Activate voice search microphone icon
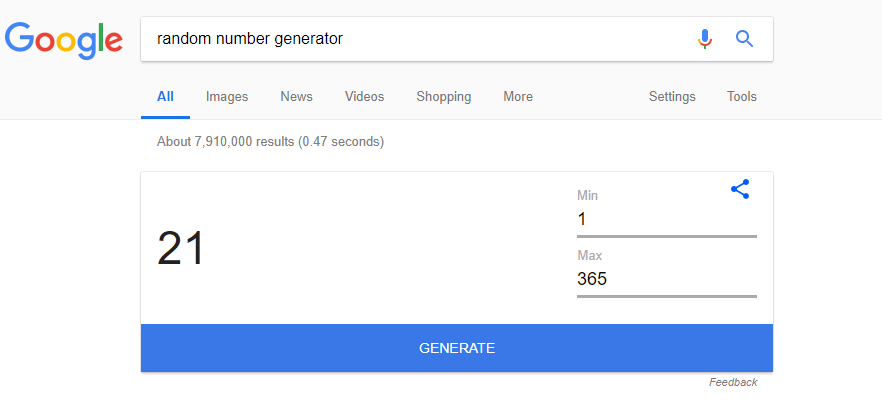 [705, 39]
